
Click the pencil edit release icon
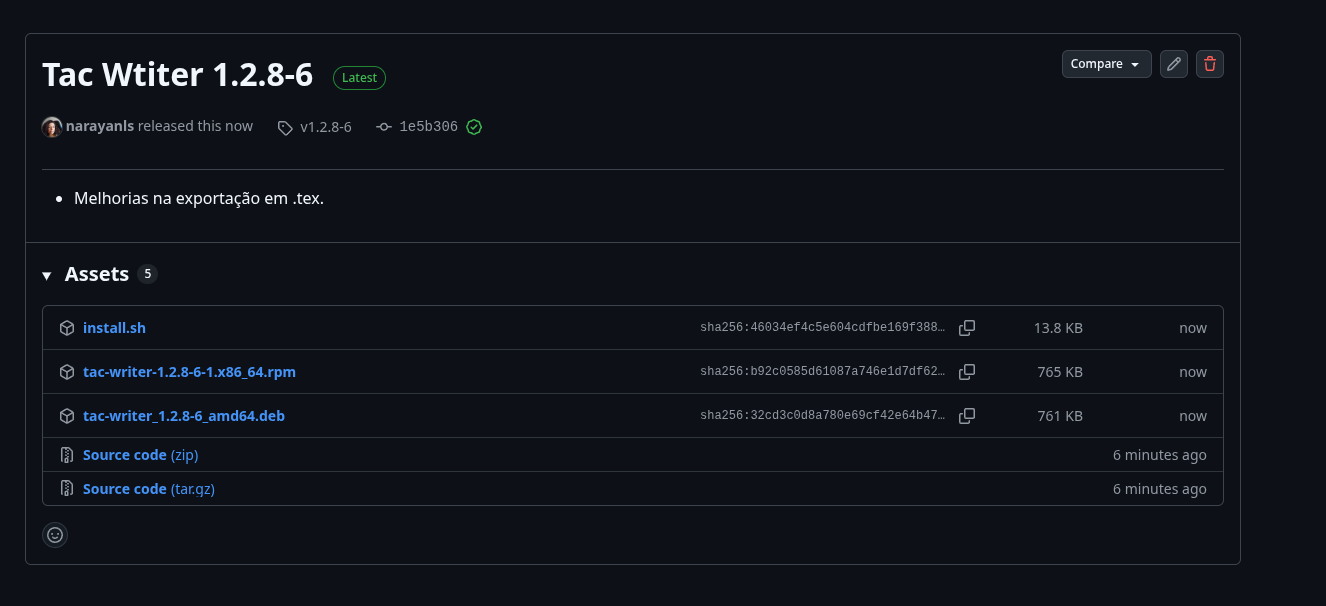[1174, 64]
